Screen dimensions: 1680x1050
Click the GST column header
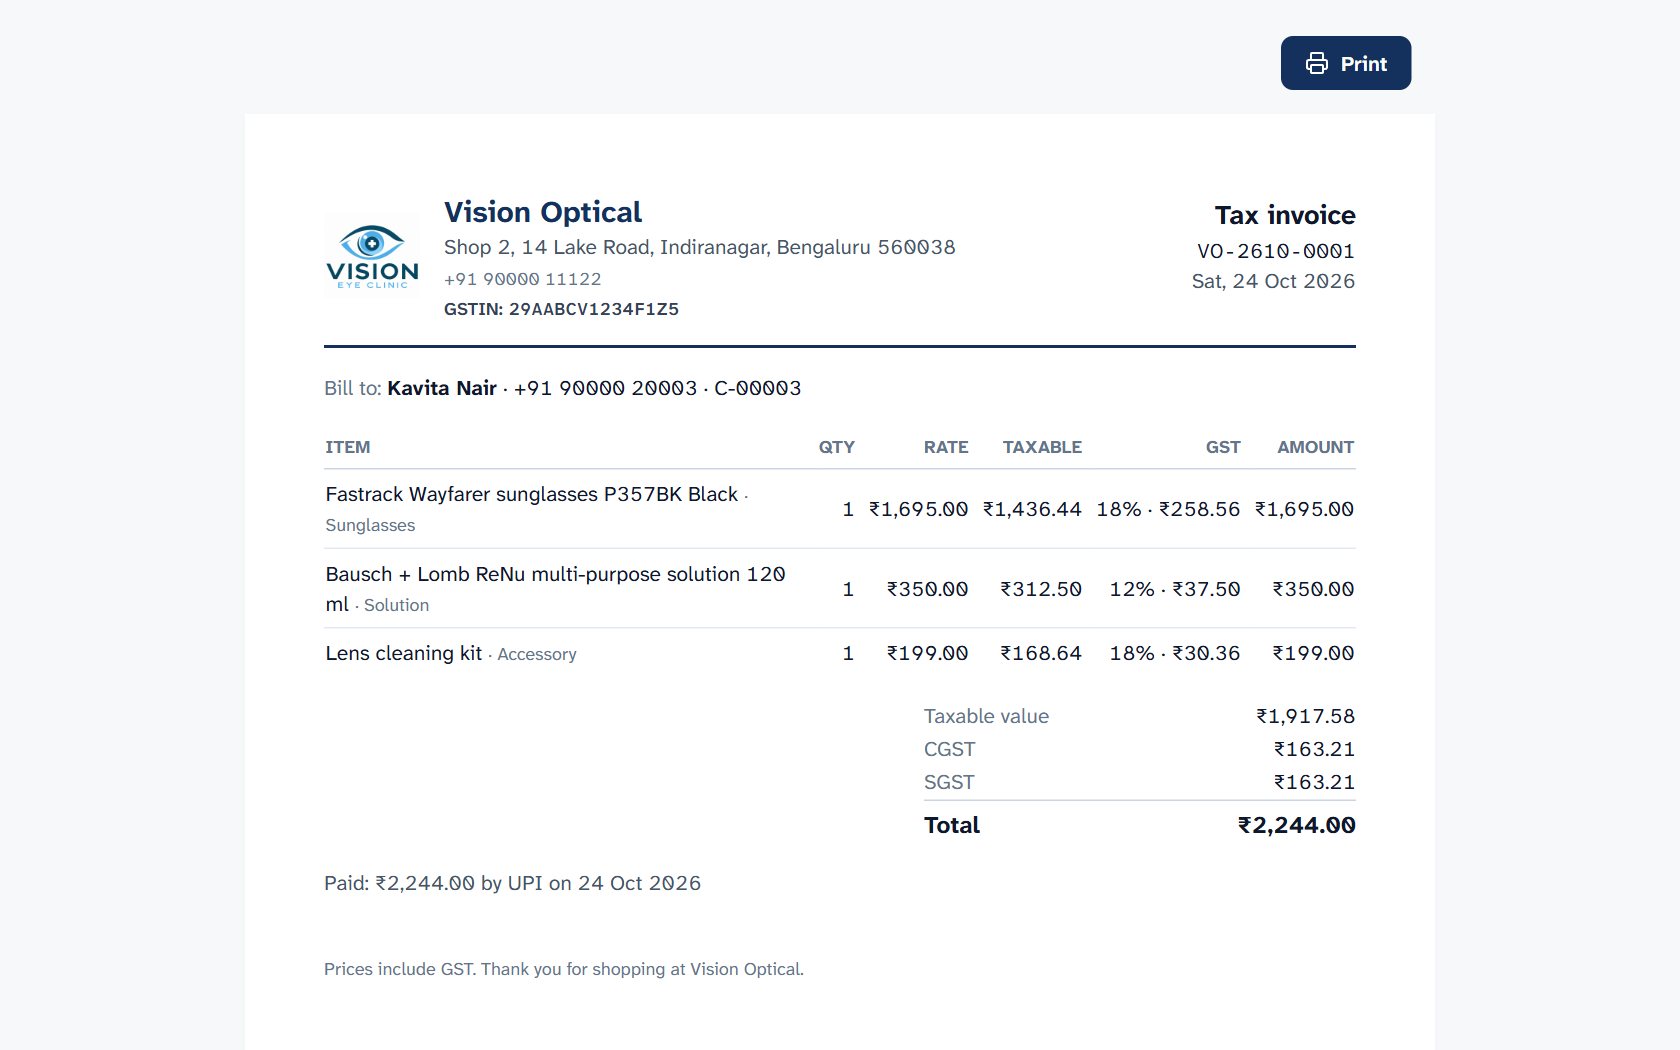coord(1222,447)
